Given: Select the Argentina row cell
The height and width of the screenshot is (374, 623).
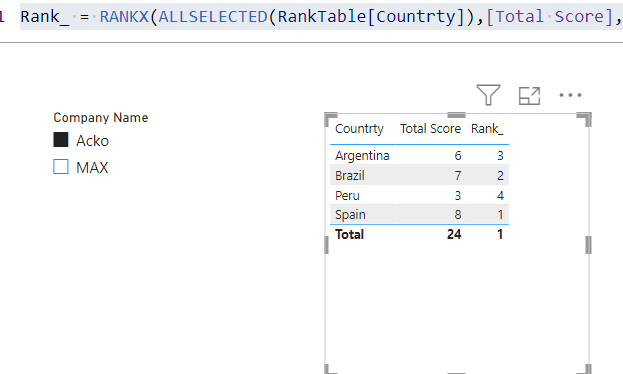Looking at the screenshot, I should (x=362, y=155).
